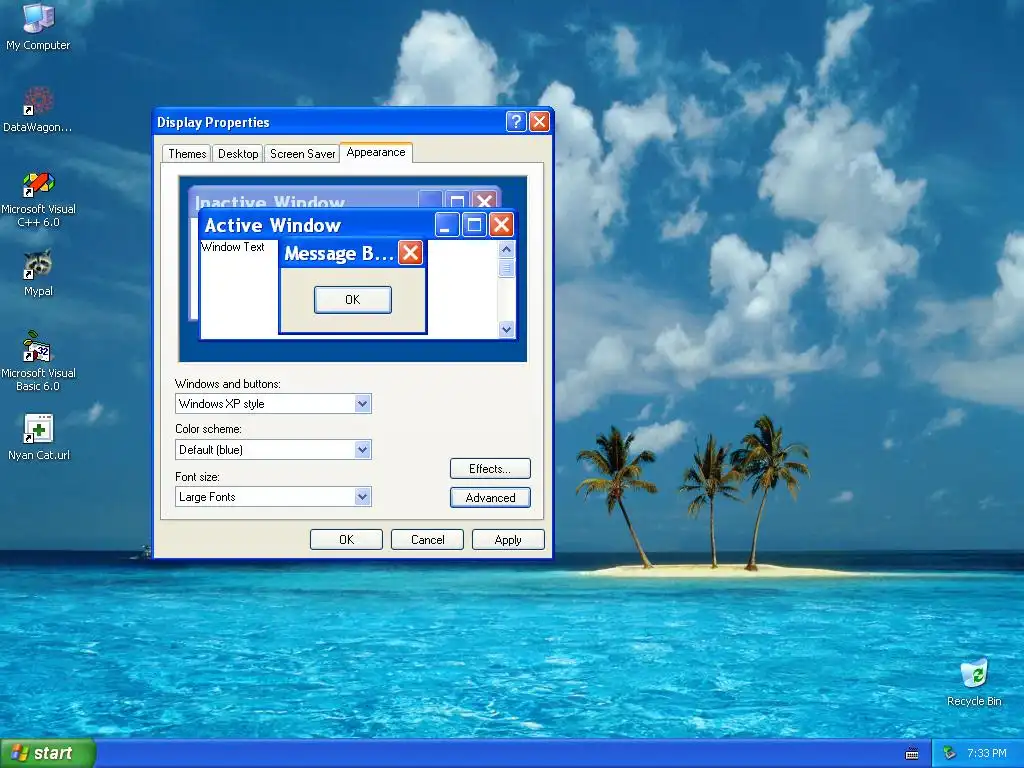
Task: Switch to the Desktop tab
Action: 238,153
